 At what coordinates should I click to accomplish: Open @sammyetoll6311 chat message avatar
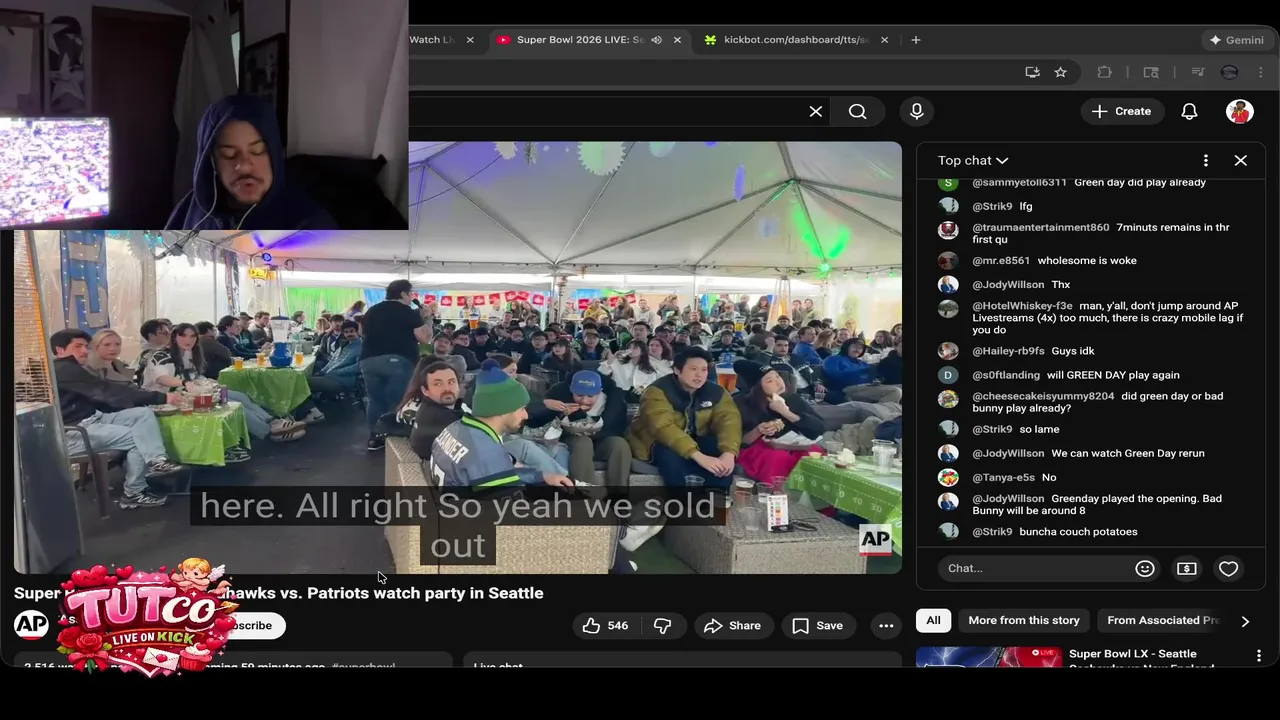(x=948, y=182)
